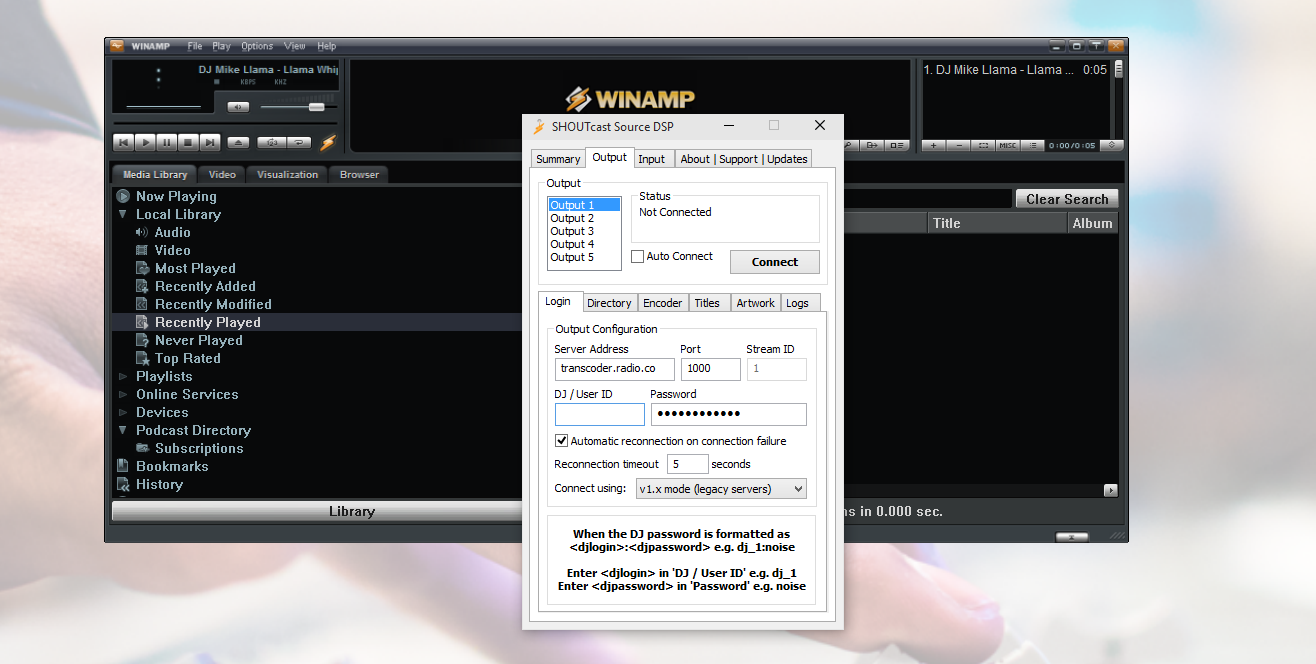Stop playback with the Stop button
1316x664 pixels.
[x=188, y=143]
